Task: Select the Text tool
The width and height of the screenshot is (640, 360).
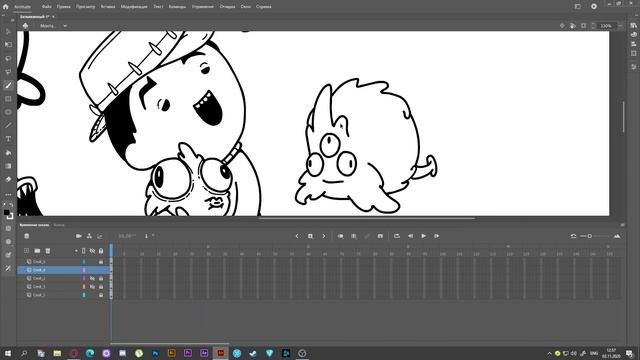Action: coord(8,139)
